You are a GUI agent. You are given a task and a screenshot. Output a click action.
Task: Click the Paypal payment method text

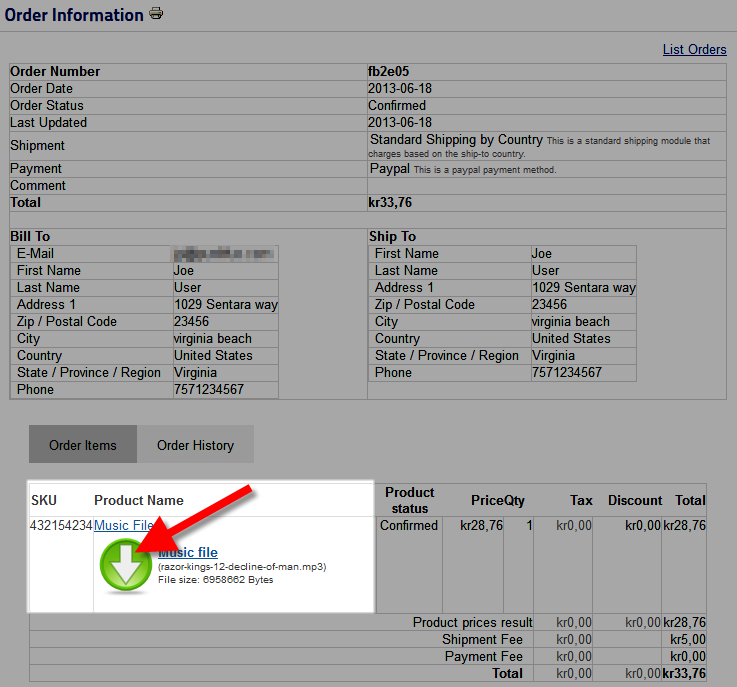(390, 169)
